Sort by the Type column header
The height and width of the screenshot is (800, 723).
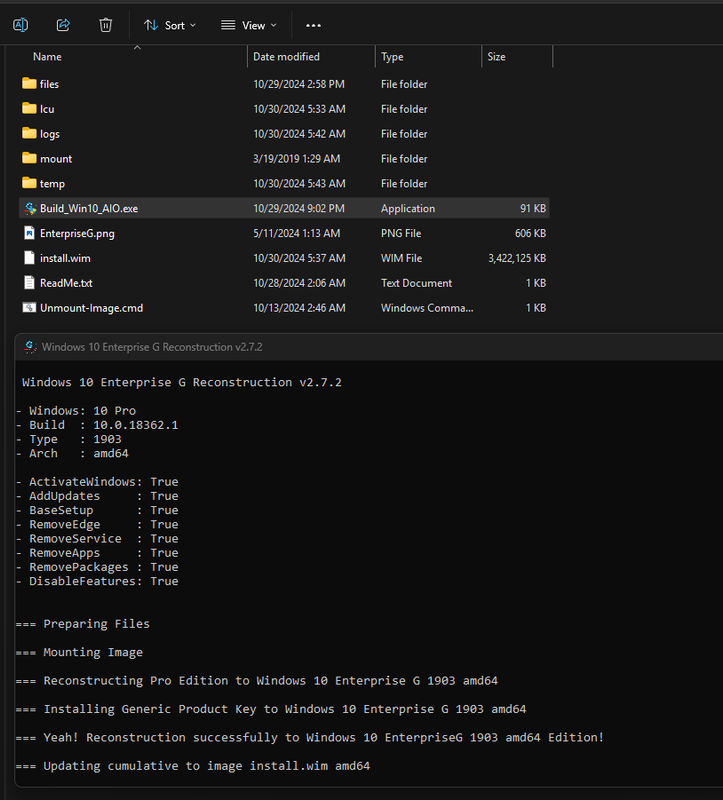(392, 57)
